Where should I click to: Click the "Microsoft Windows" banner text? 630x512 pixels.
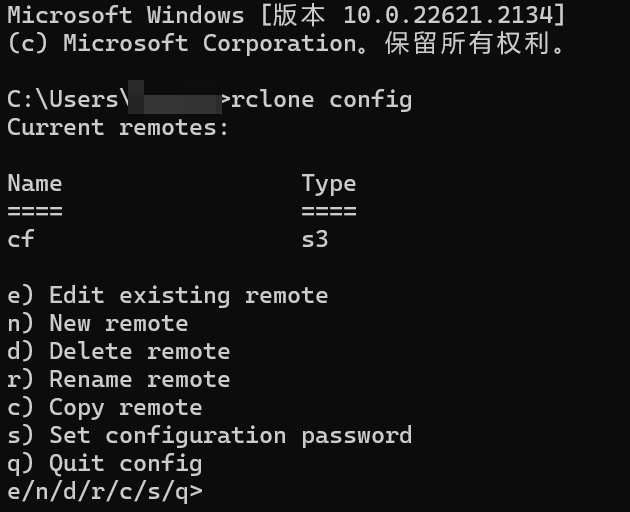(x=125, y=15)
